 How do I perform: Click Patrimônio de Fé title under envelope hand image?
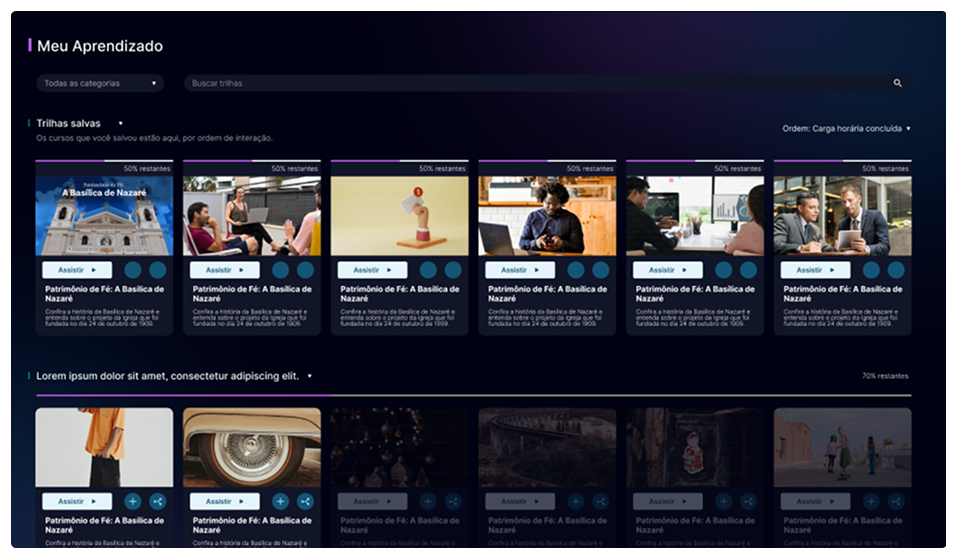click(x=400, y=294)
